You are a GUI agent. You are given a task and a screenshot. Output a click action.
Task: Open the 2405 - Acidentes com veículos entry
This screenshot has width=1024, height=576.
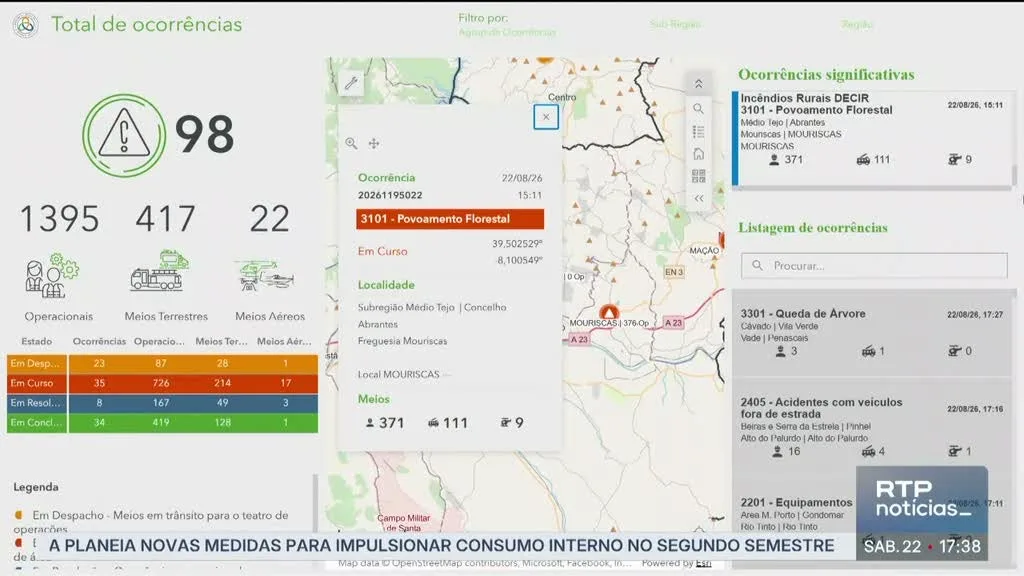(872, 428)
